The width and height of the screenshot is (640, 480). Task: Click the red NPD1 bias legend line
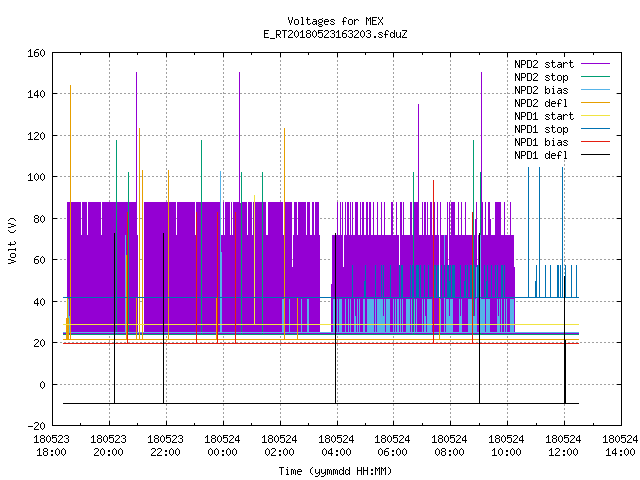(x=595, y=142)
